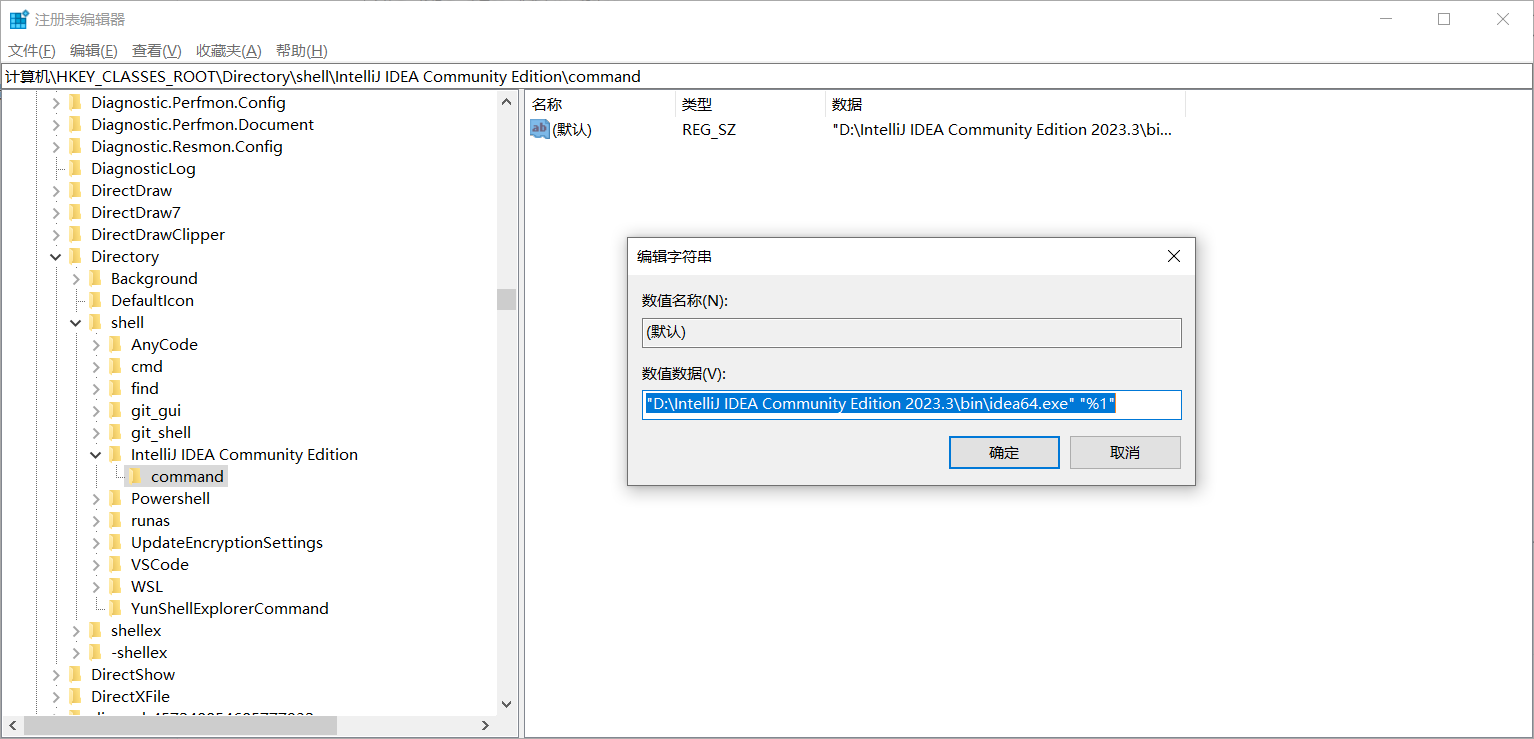
Task: Click the folder icon beside runas
Action: pyautogui.click(x=116, y=520)
